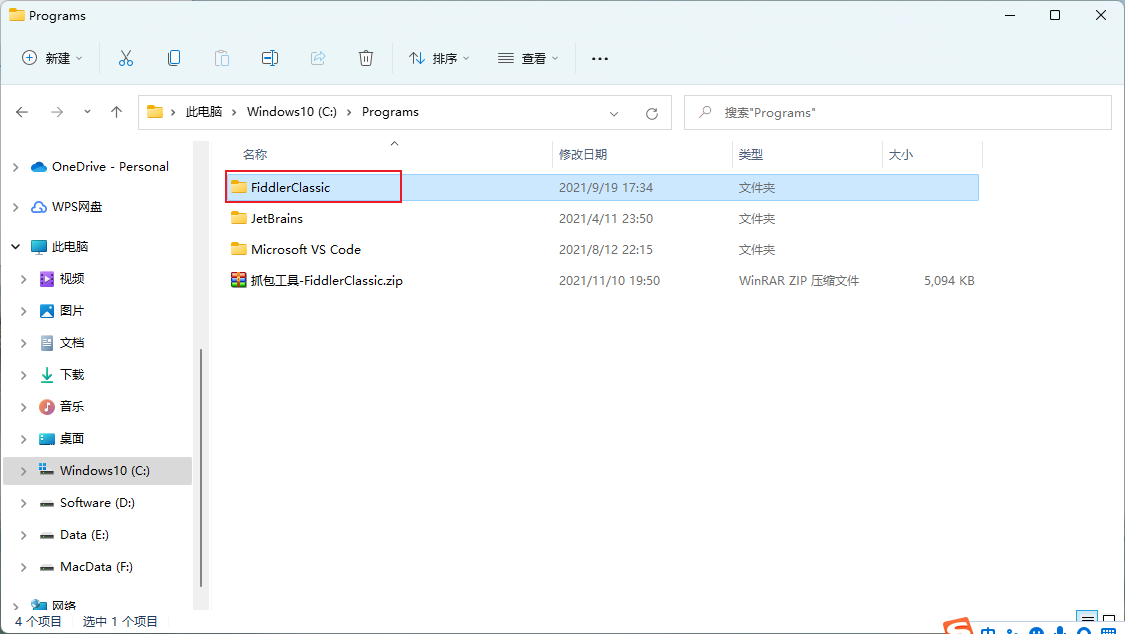Open the 新建 dropdown menu

[x=53, y=58]
